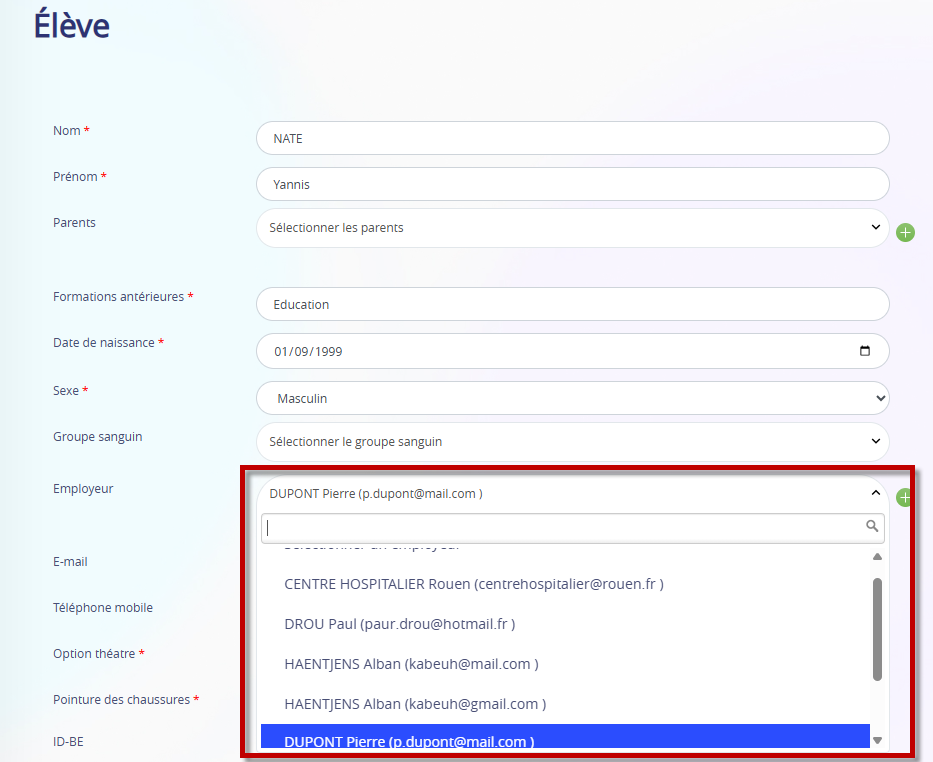Open the Groupe sanguin dropdown
The height and width of the screenshot is (762, 933).
coord(572,442)
